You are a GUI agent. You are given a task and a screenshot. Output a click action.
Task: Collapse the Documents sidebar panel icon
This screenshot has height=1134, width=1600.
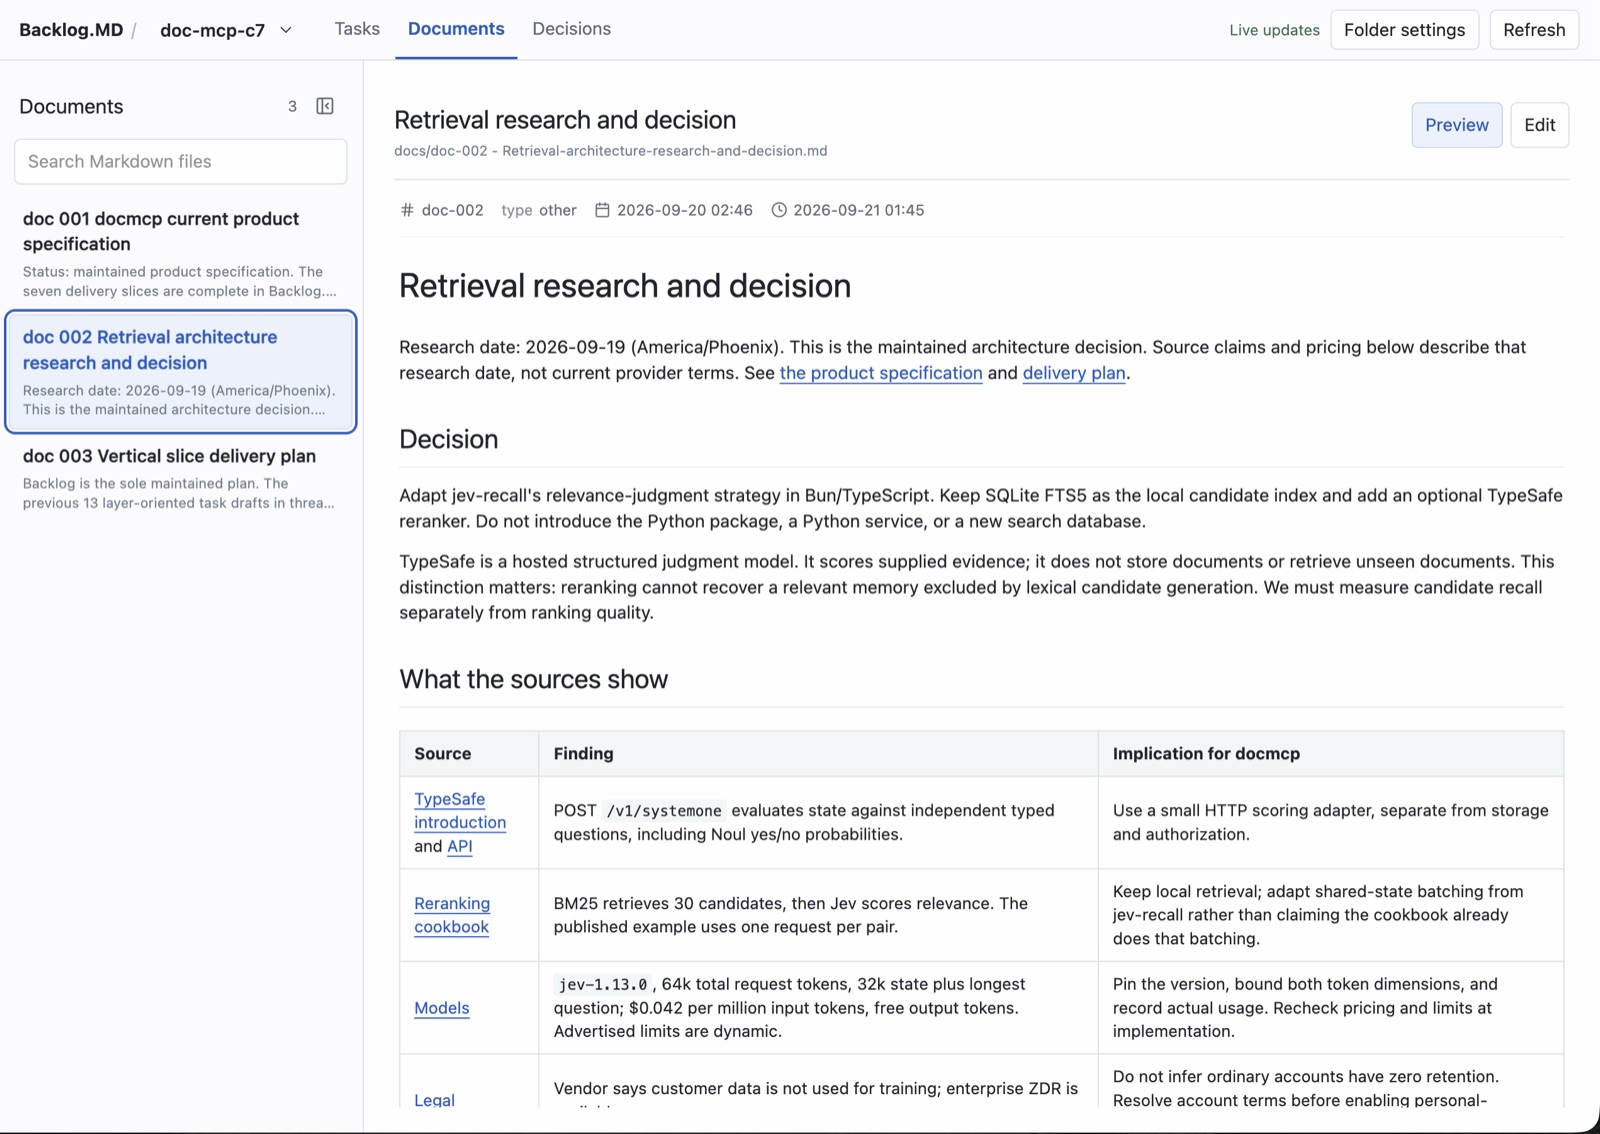point(325,106)
